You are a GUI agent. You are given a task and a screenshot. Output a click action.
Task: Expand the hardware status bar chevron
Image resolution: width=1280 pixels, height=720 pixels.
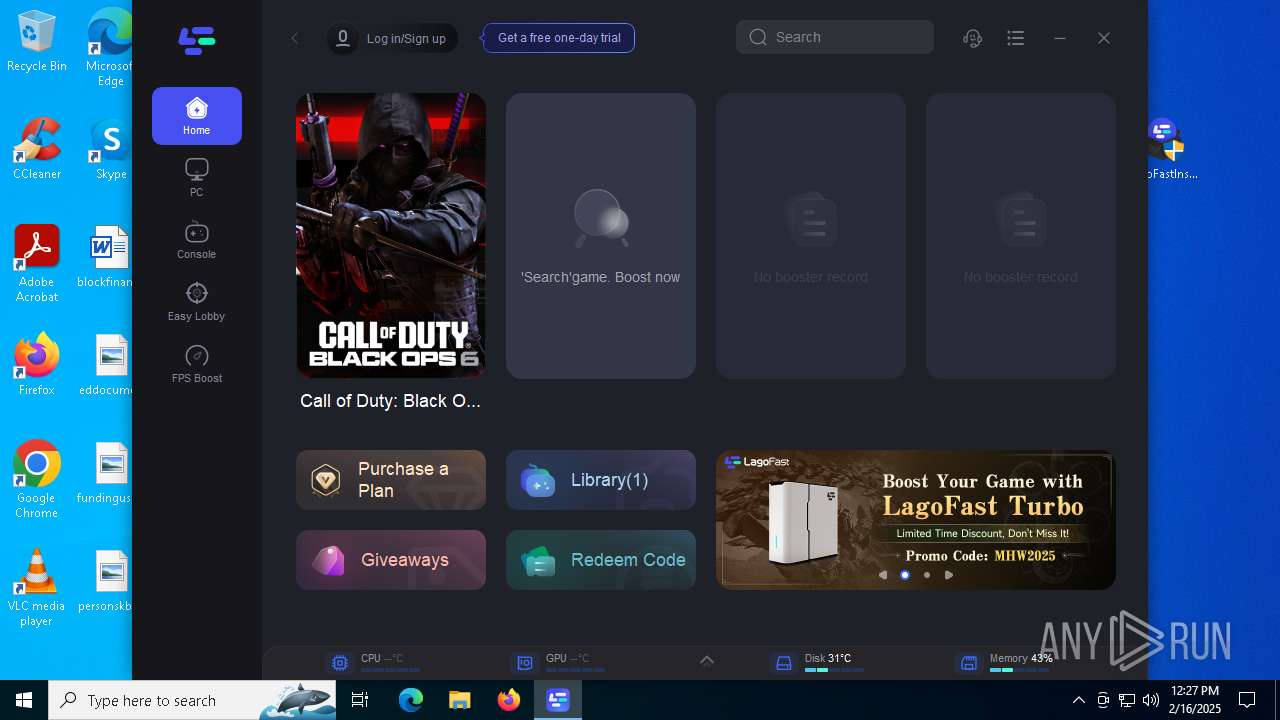(707, 660)
